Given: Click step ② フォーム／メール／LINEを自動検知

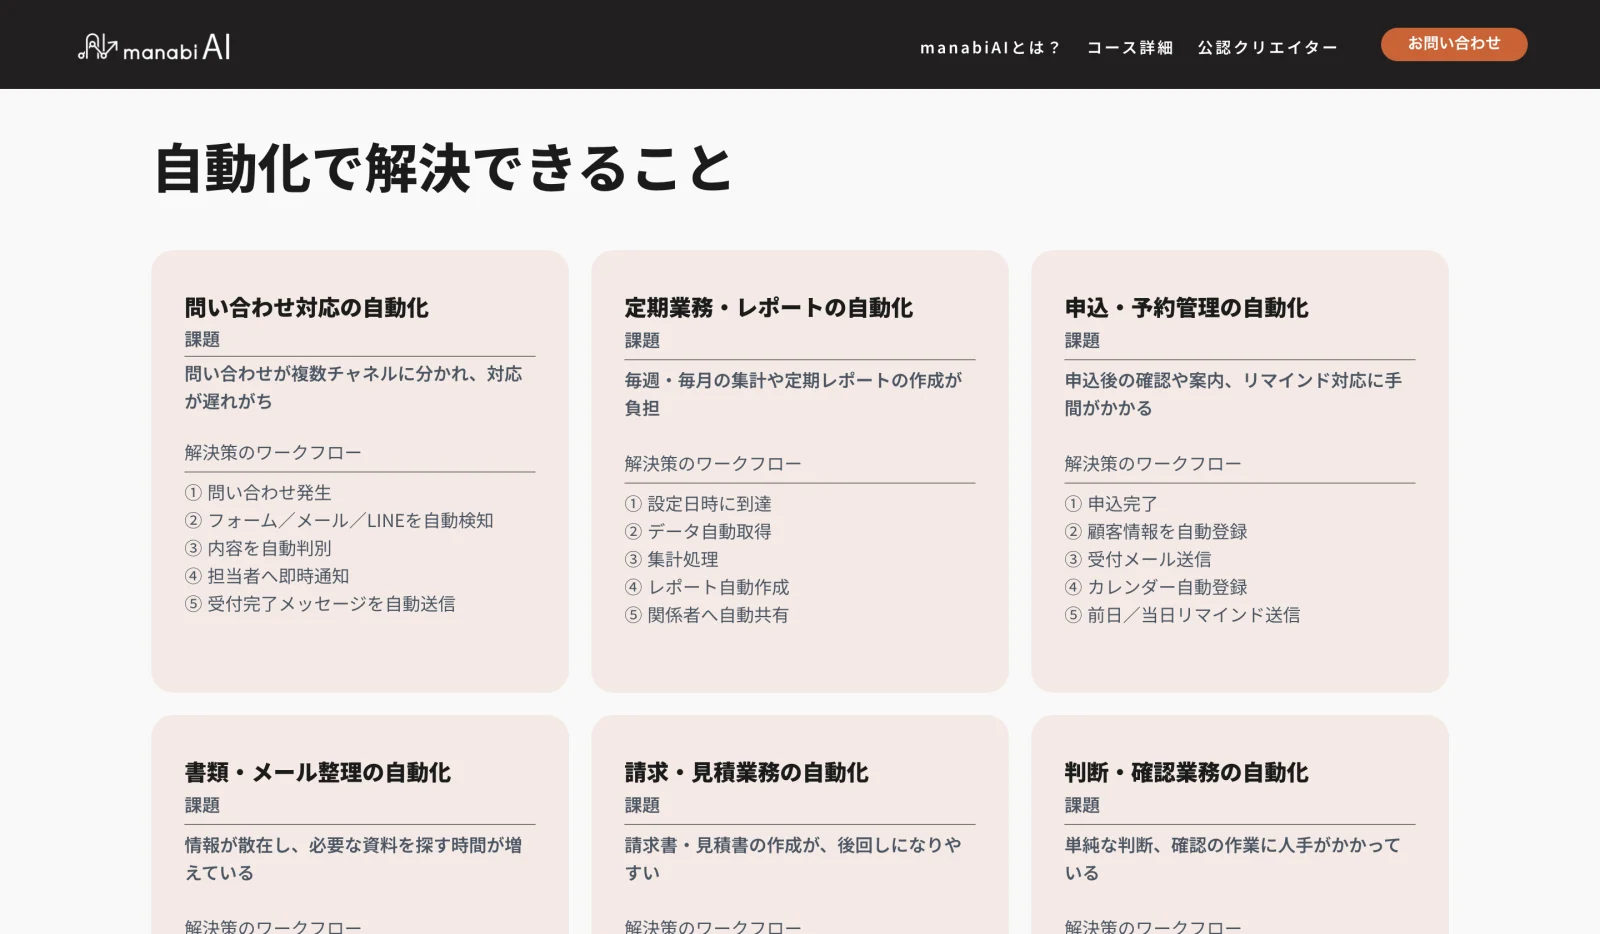Looking at the screenshot, I should click(x=339, y=521).
